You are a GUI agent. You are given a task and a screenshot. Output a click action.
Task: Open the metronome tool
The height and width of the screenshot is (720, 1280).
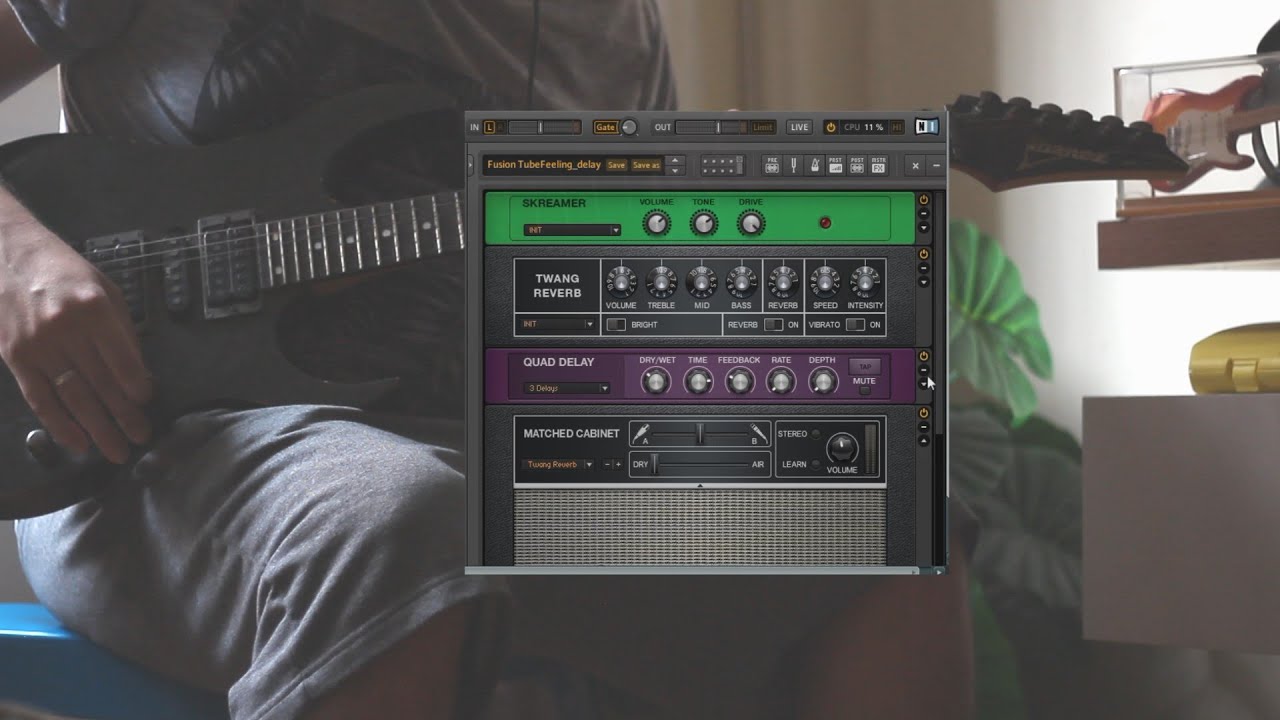coord(815,165)
